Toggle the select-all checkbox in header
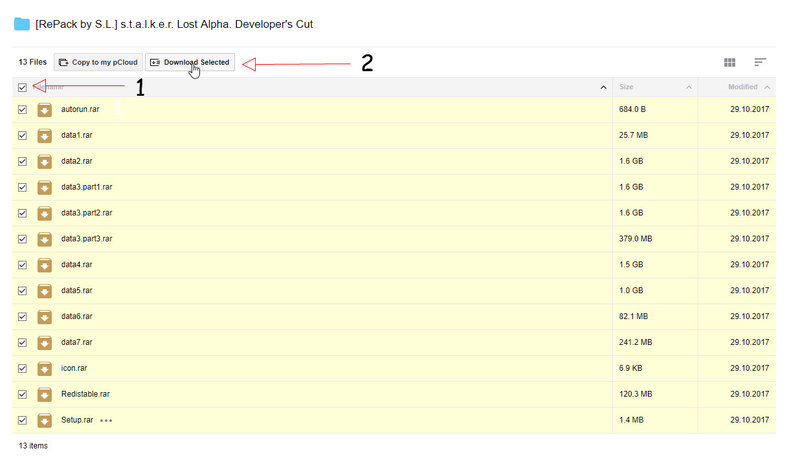Viewport: 800px width, 475px height. pyautogui.click(x=22, y=87)
